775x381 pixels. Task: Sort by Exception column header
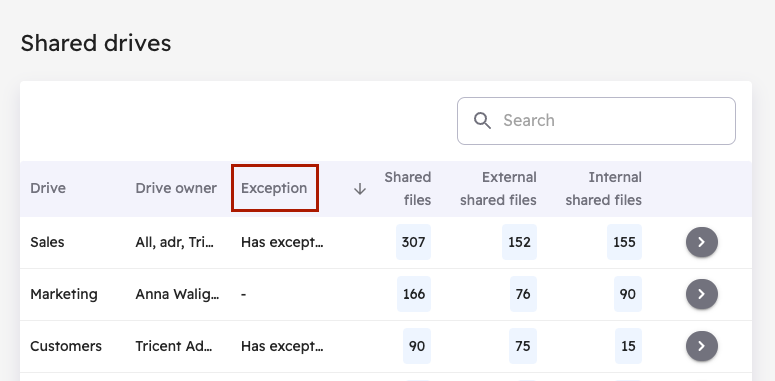coord(274,188)
